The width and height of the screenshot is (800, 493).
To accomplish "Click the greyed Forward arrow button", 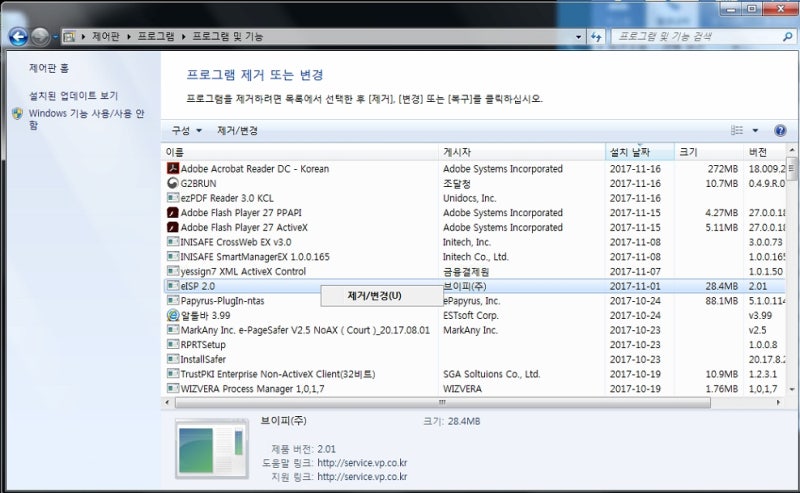I will pyautogui.click(x=40, y=37).
